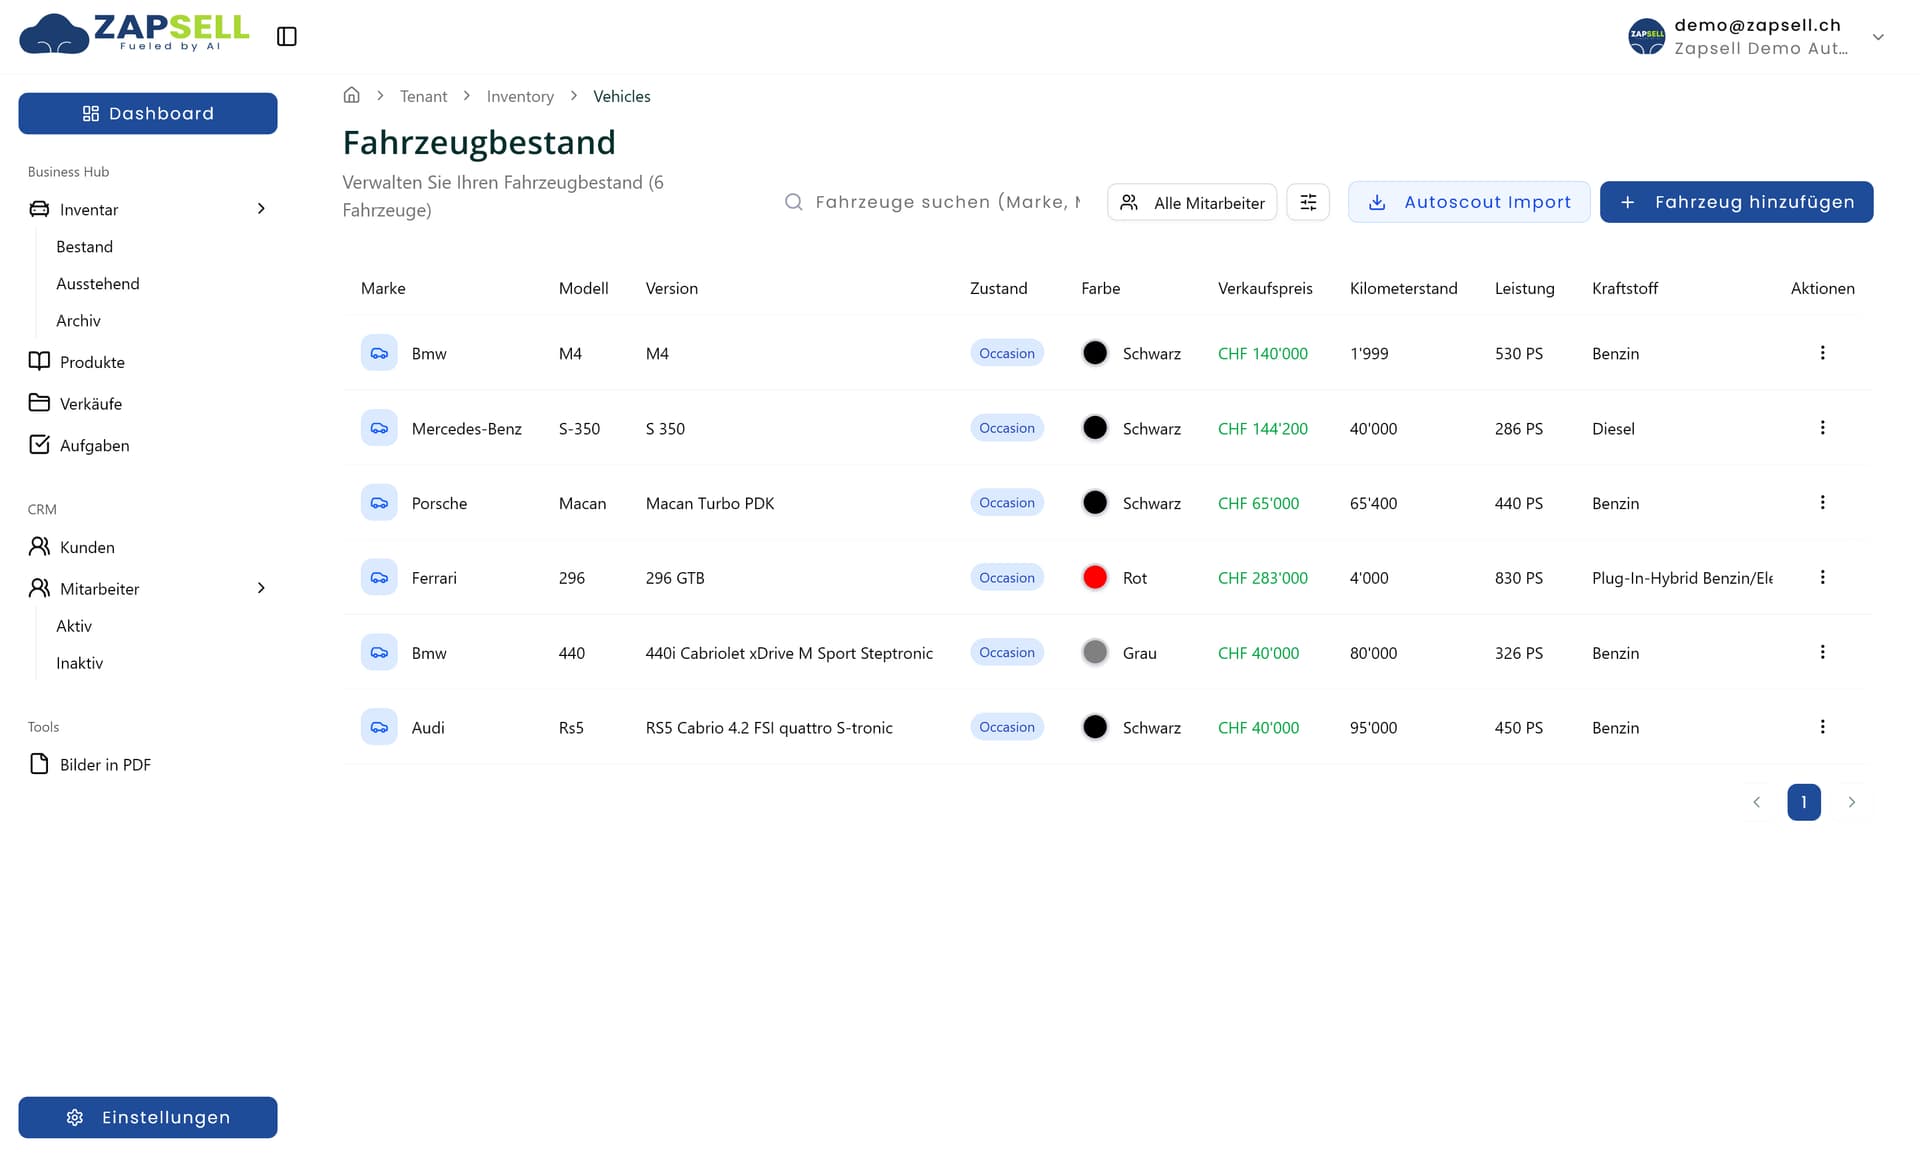The height and width of the screenshot is (1157, 1920).
Task: Expand the Inventar submenu chevron
Action: [x=261, y=209]
